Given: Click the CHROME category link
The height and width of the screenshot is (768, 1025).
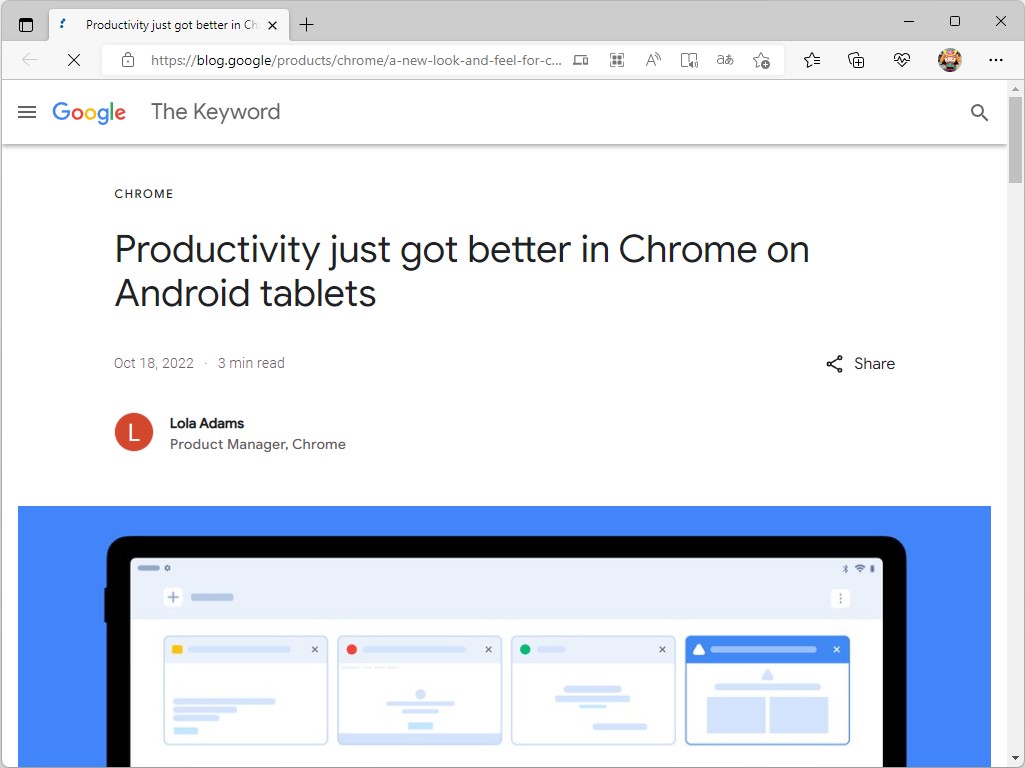Looking at the screenshot, I should tap(143, 193).
